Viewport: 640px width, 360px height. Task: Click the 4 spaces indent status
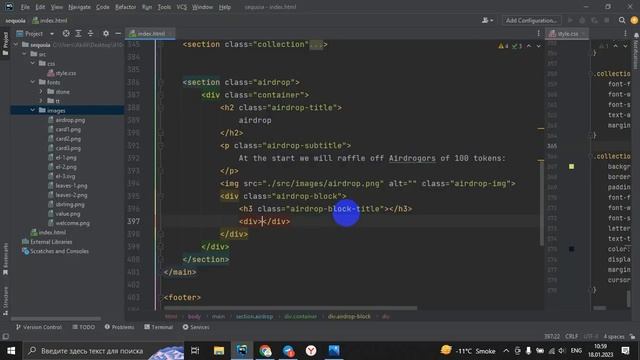tap(614, 336)
